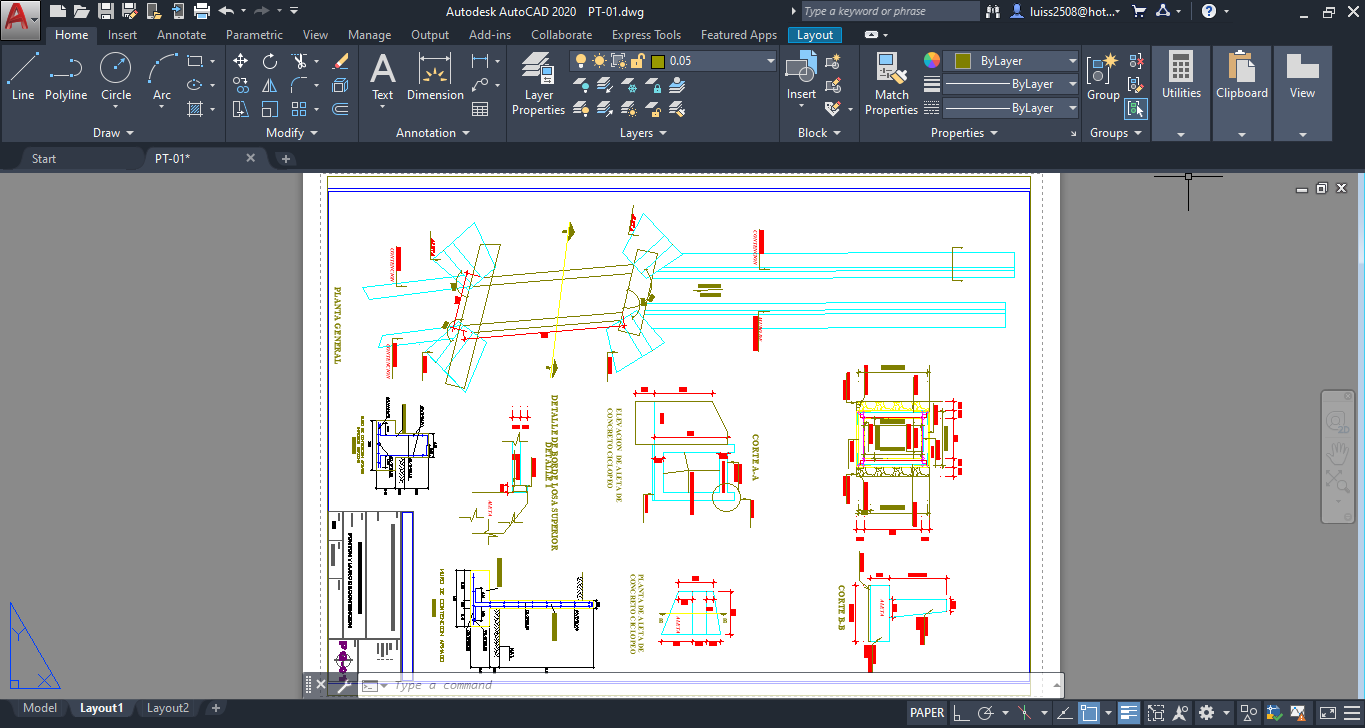Click the Utilities calculator button
The image size is (1365, 728).
point(1181,77)
